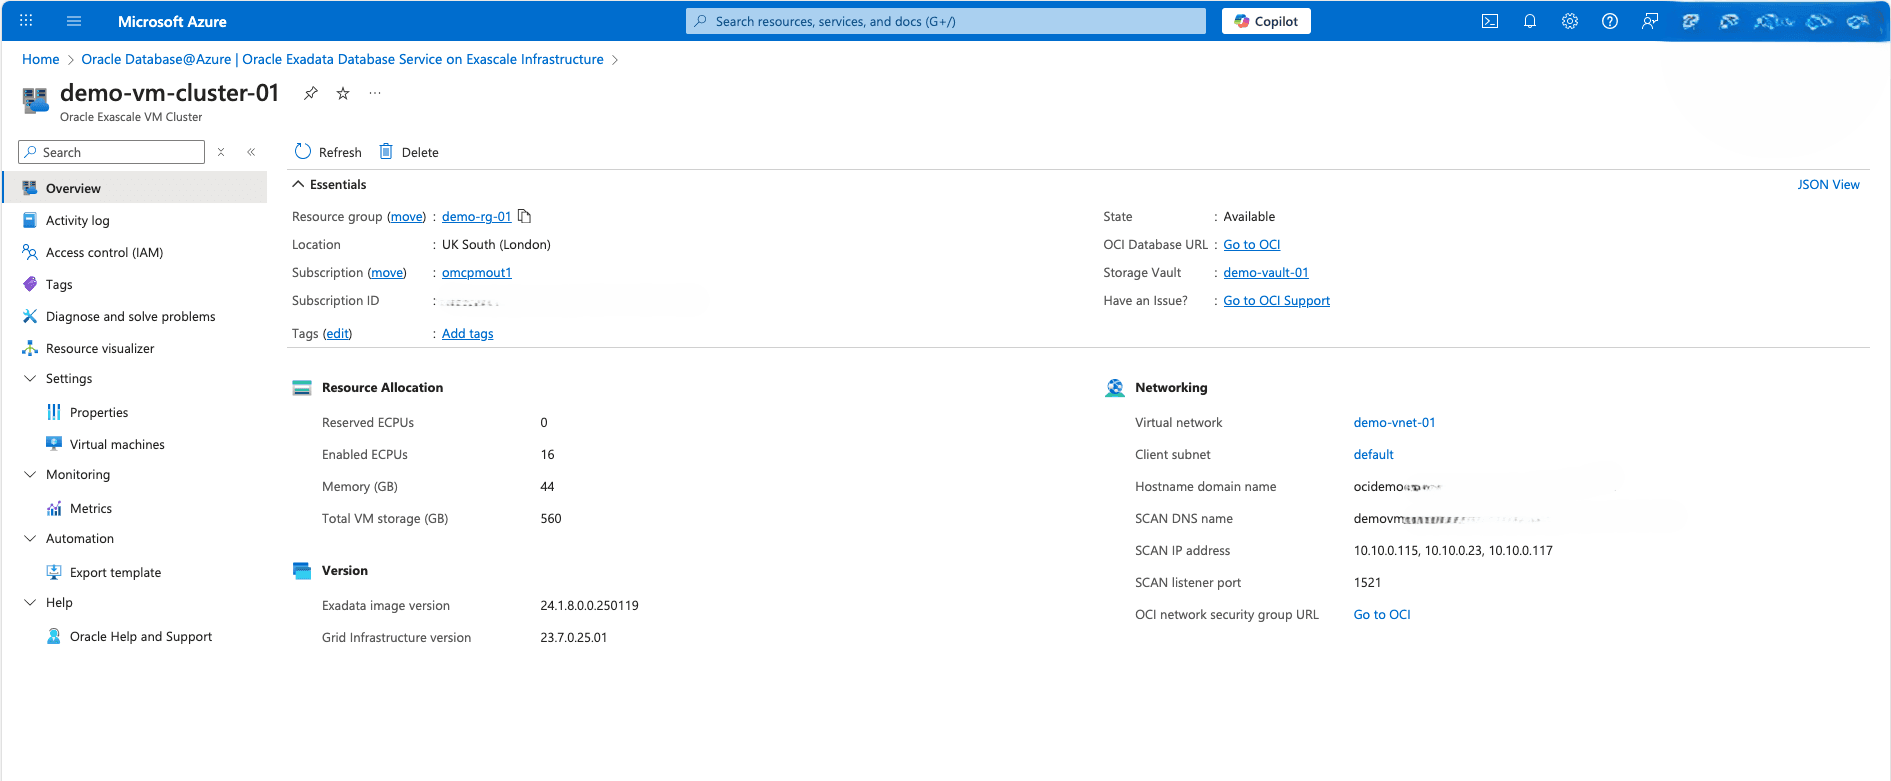Click Add tags link

point(468,333)
